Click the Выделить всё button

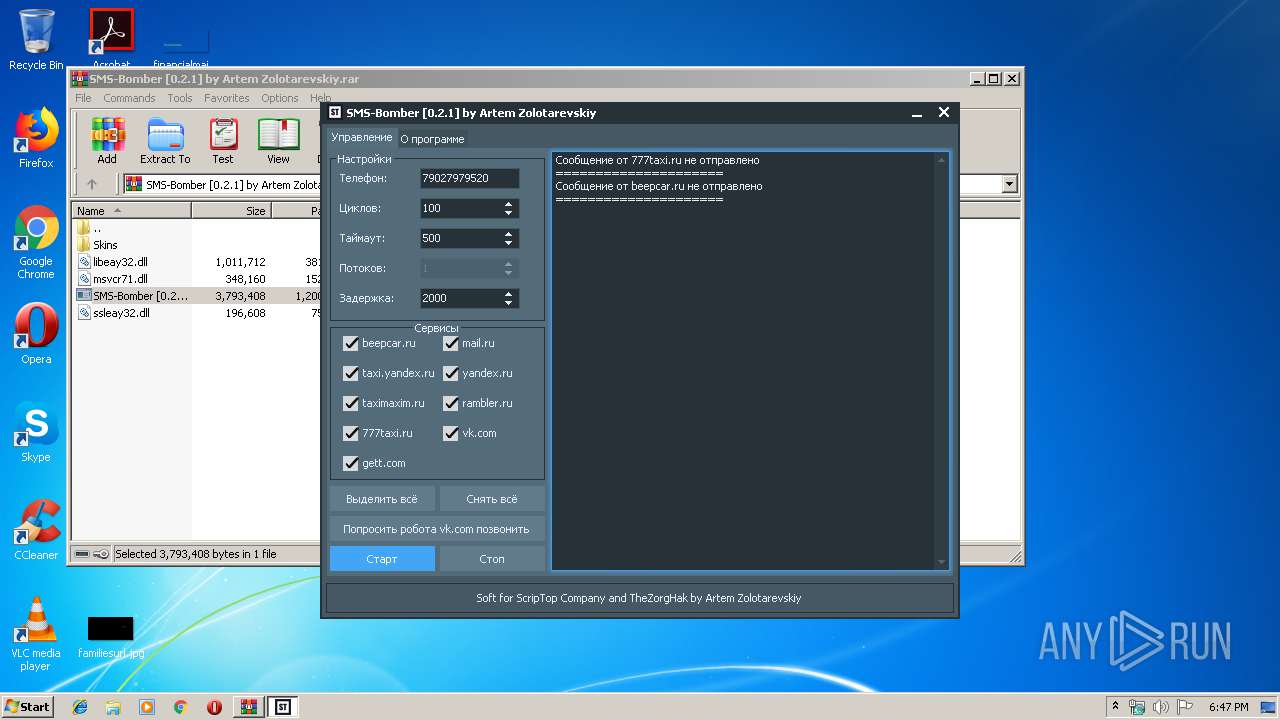point(382,499)
